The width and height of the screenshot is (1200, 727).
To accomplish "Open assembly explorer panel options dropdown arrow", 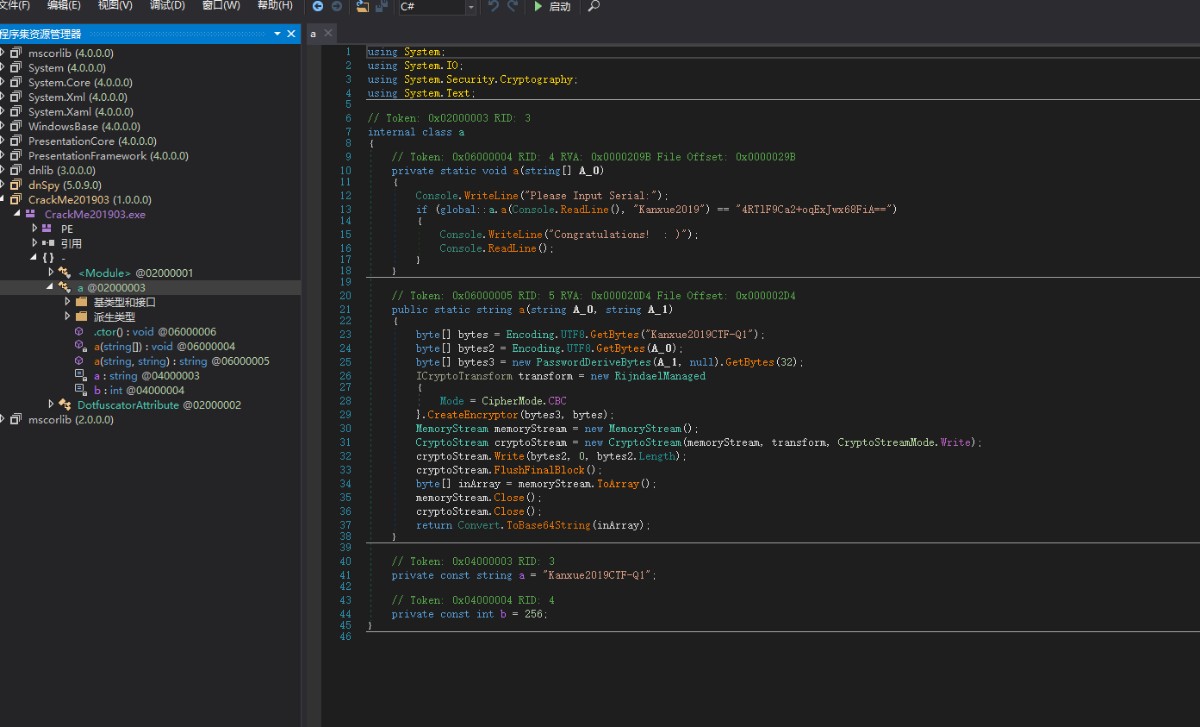I will 277,34.
